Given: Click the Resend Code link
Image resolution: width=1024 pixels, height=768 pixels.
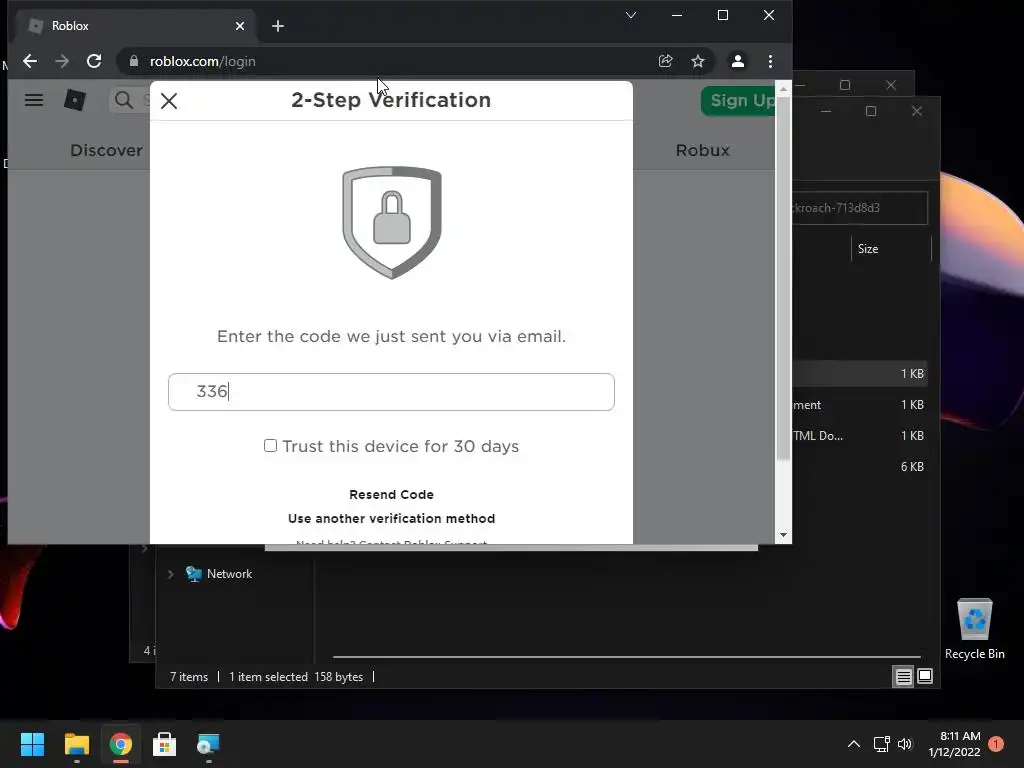Looking at the screenshot, I should click(391, 494).
